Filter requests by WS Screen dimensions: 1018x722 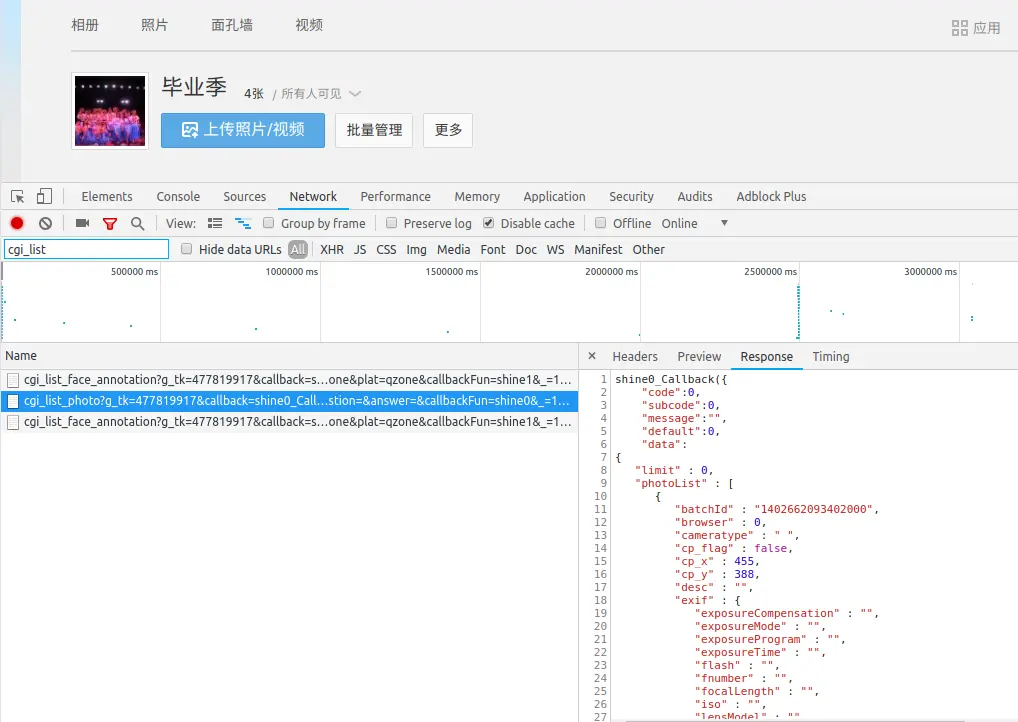(555, 249)
